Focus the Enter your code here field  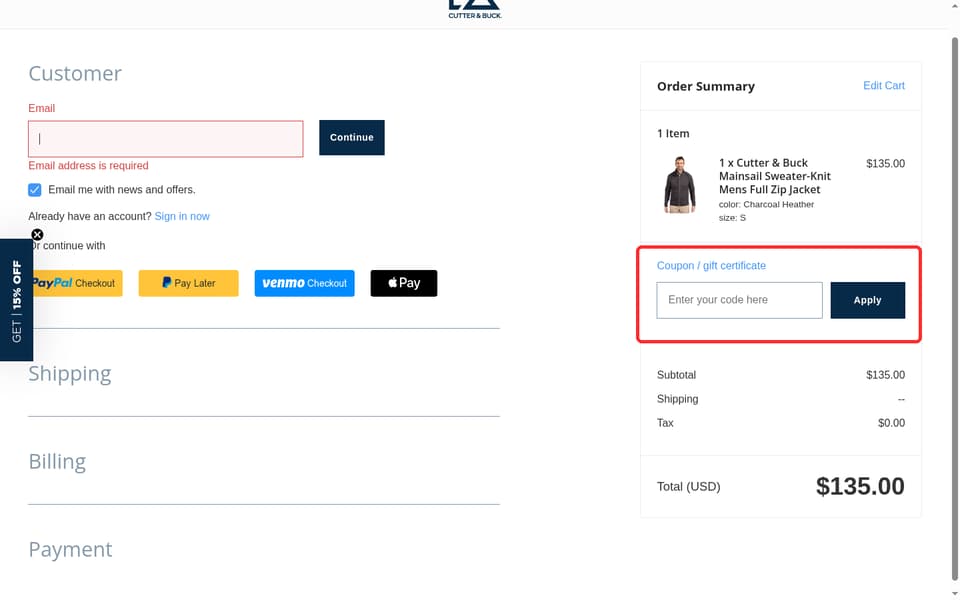pos(739,300)
